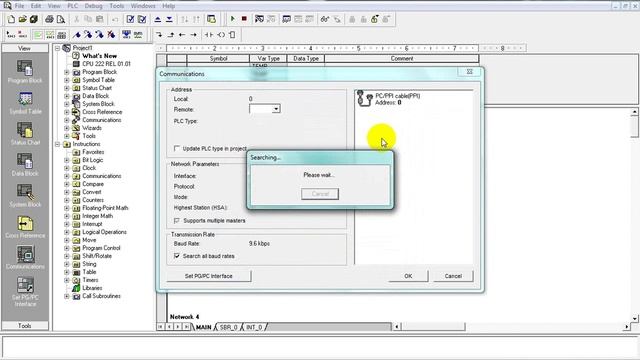Click the insert box icon in toolbar
The image size is (640, 360).
pos(232,35)
